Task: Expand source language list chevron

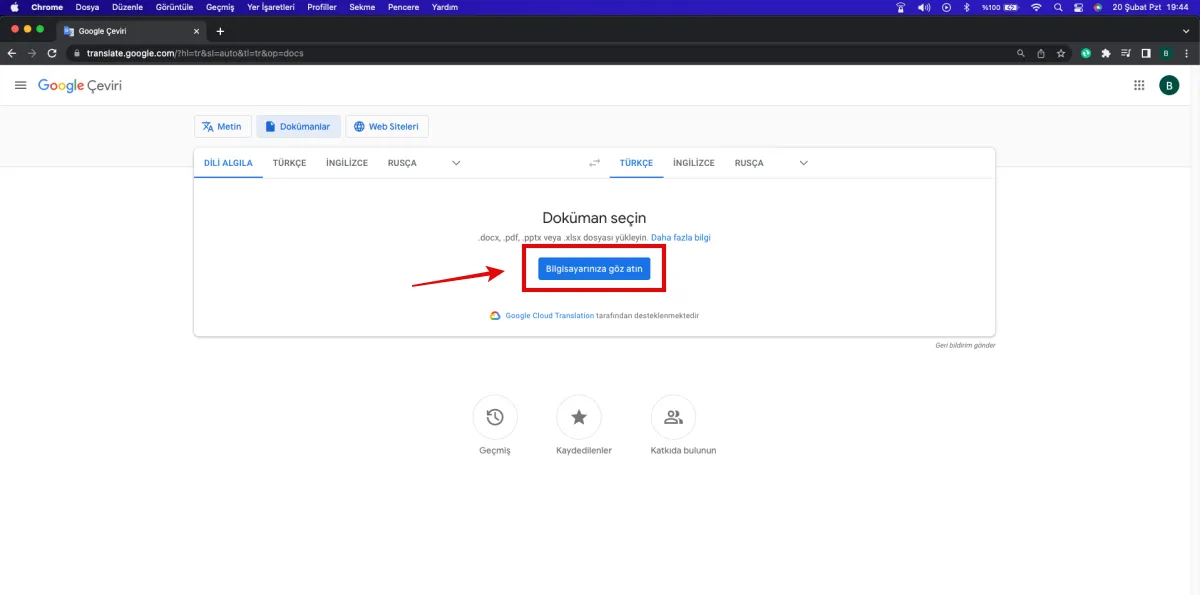Action: (456, 163)
